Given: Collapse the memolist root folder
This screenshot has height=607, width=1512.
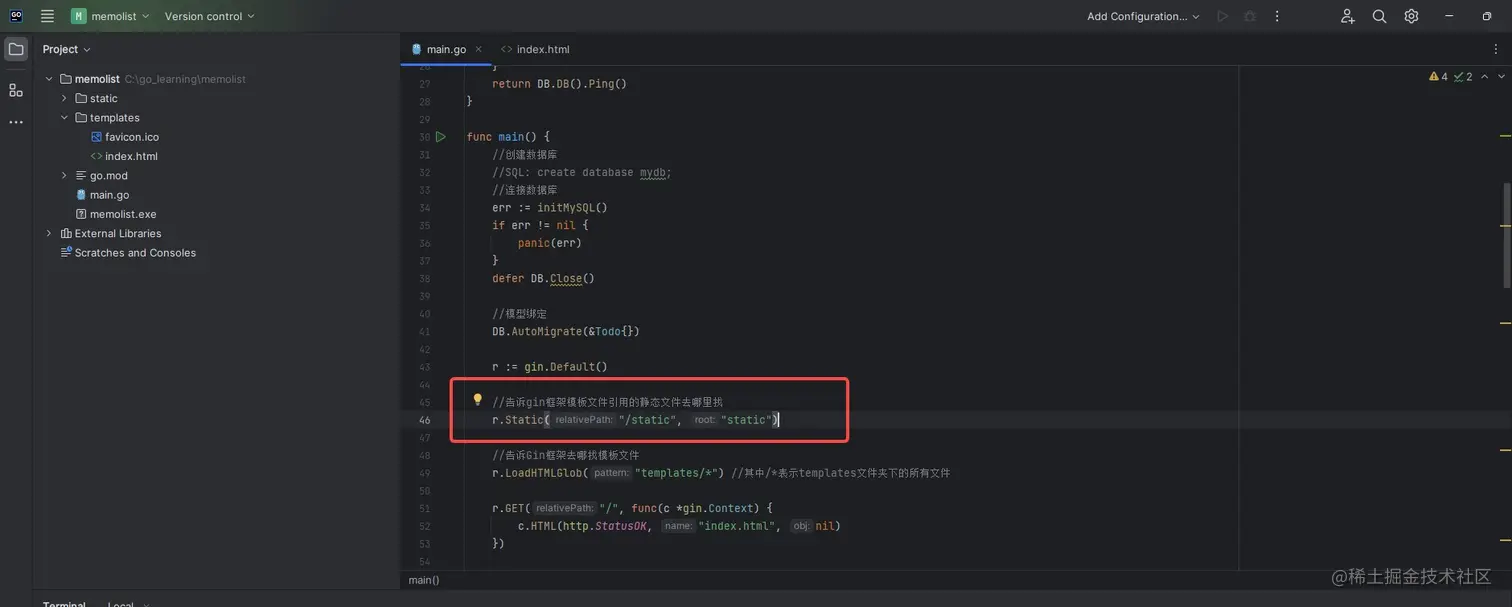Looking at the screenshot, I should [x=48, y=79].
